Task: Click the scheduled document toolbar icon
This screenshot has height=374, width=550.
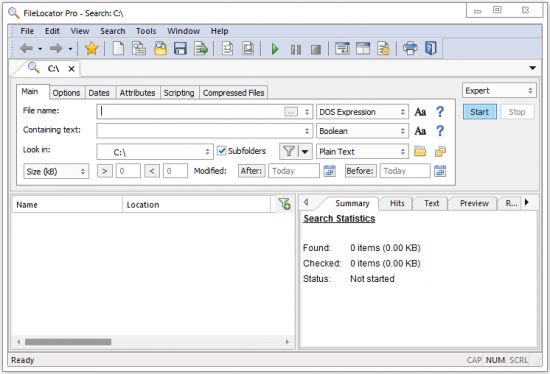Action: point(383,48)
